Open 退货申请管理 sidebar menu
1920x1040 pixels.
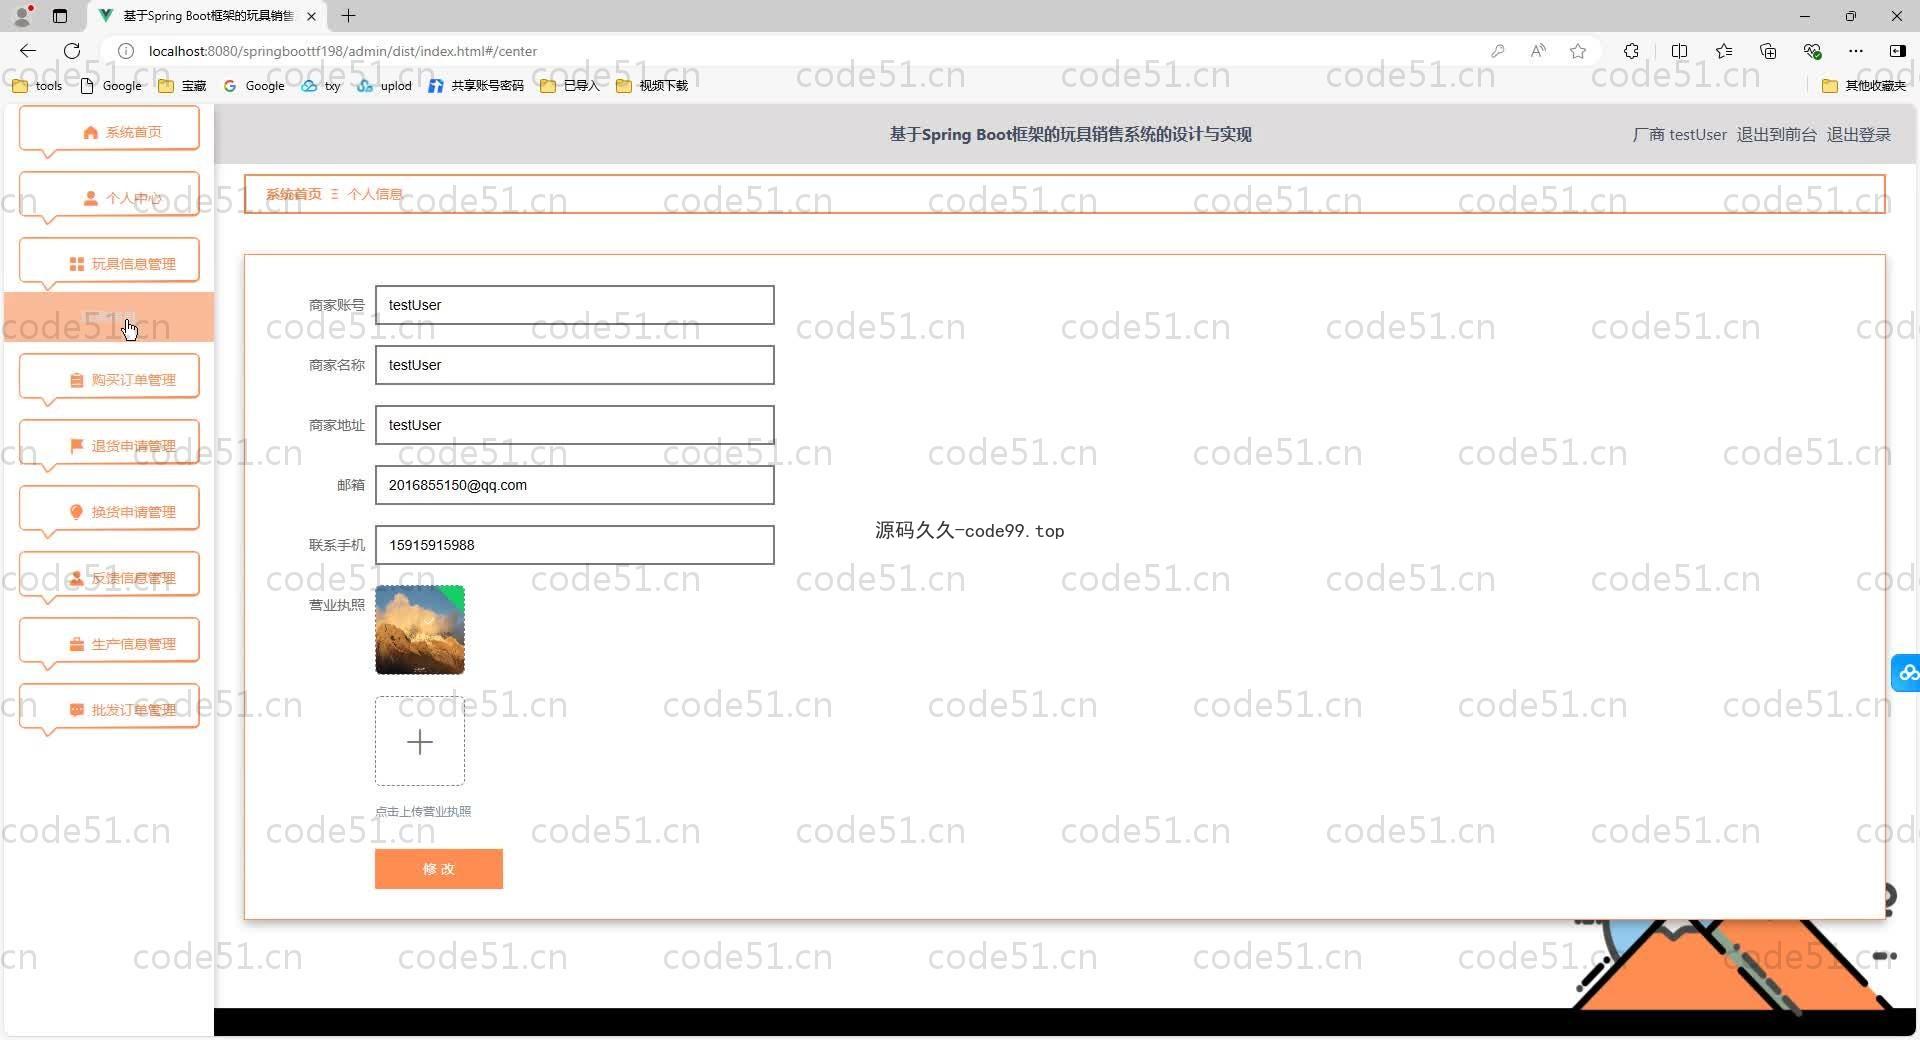coord(109,445)
